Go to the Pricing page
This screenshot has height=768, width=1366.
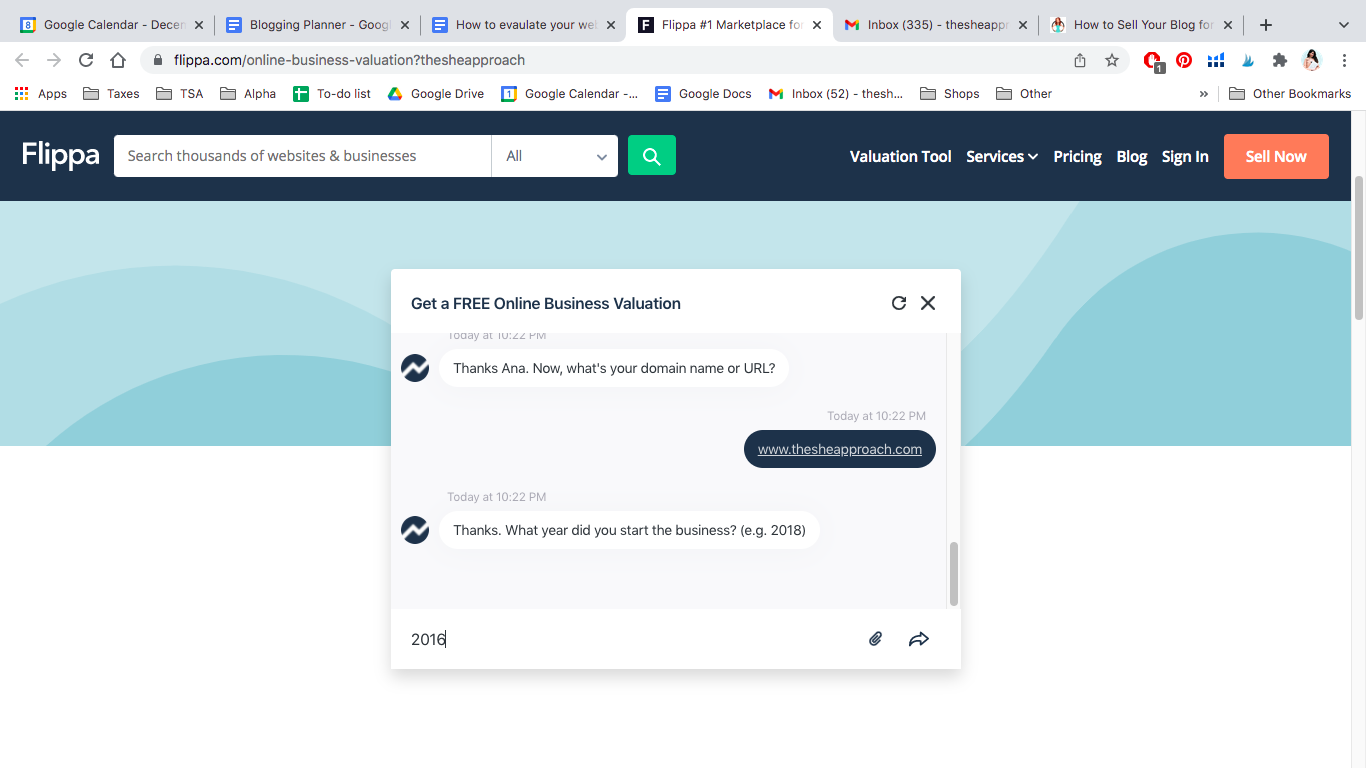(x=1077, y=156)
